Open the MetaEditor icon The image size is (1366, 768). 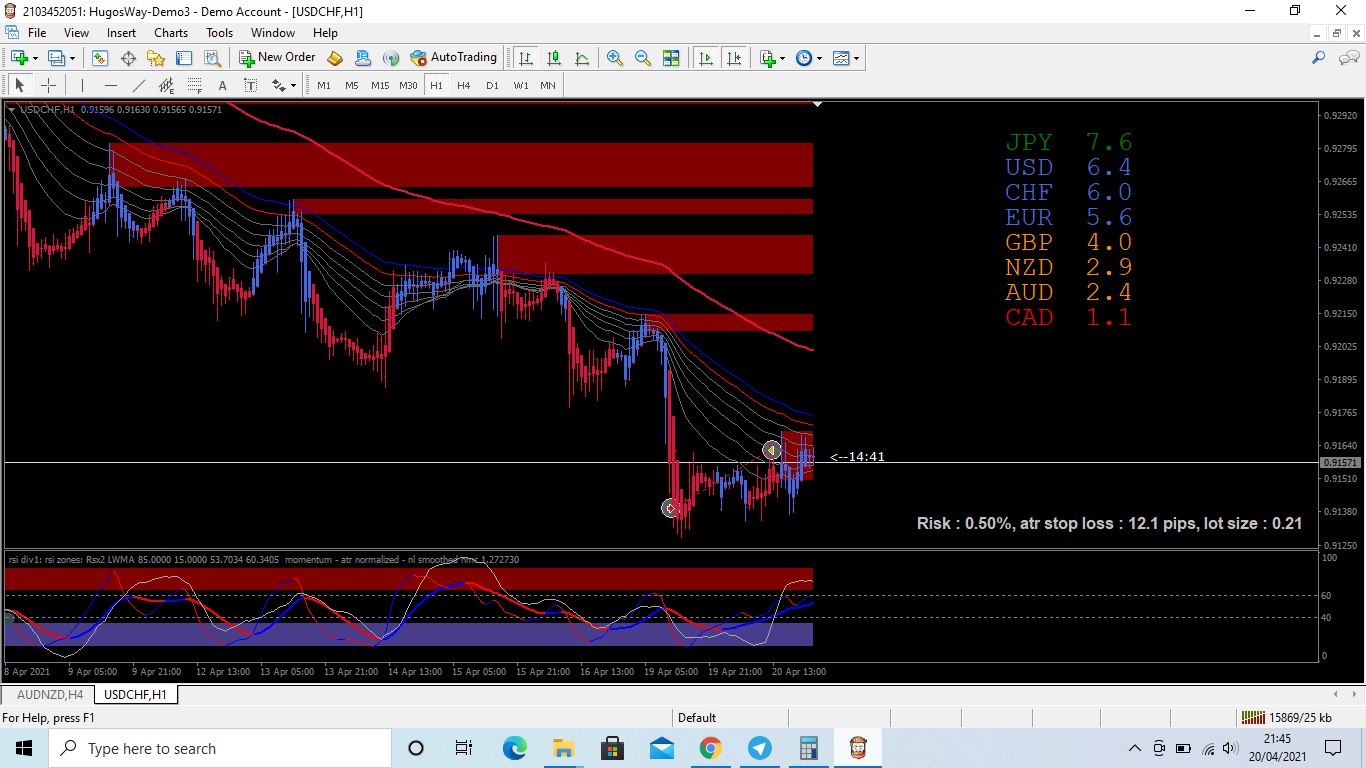coord(335,58)
